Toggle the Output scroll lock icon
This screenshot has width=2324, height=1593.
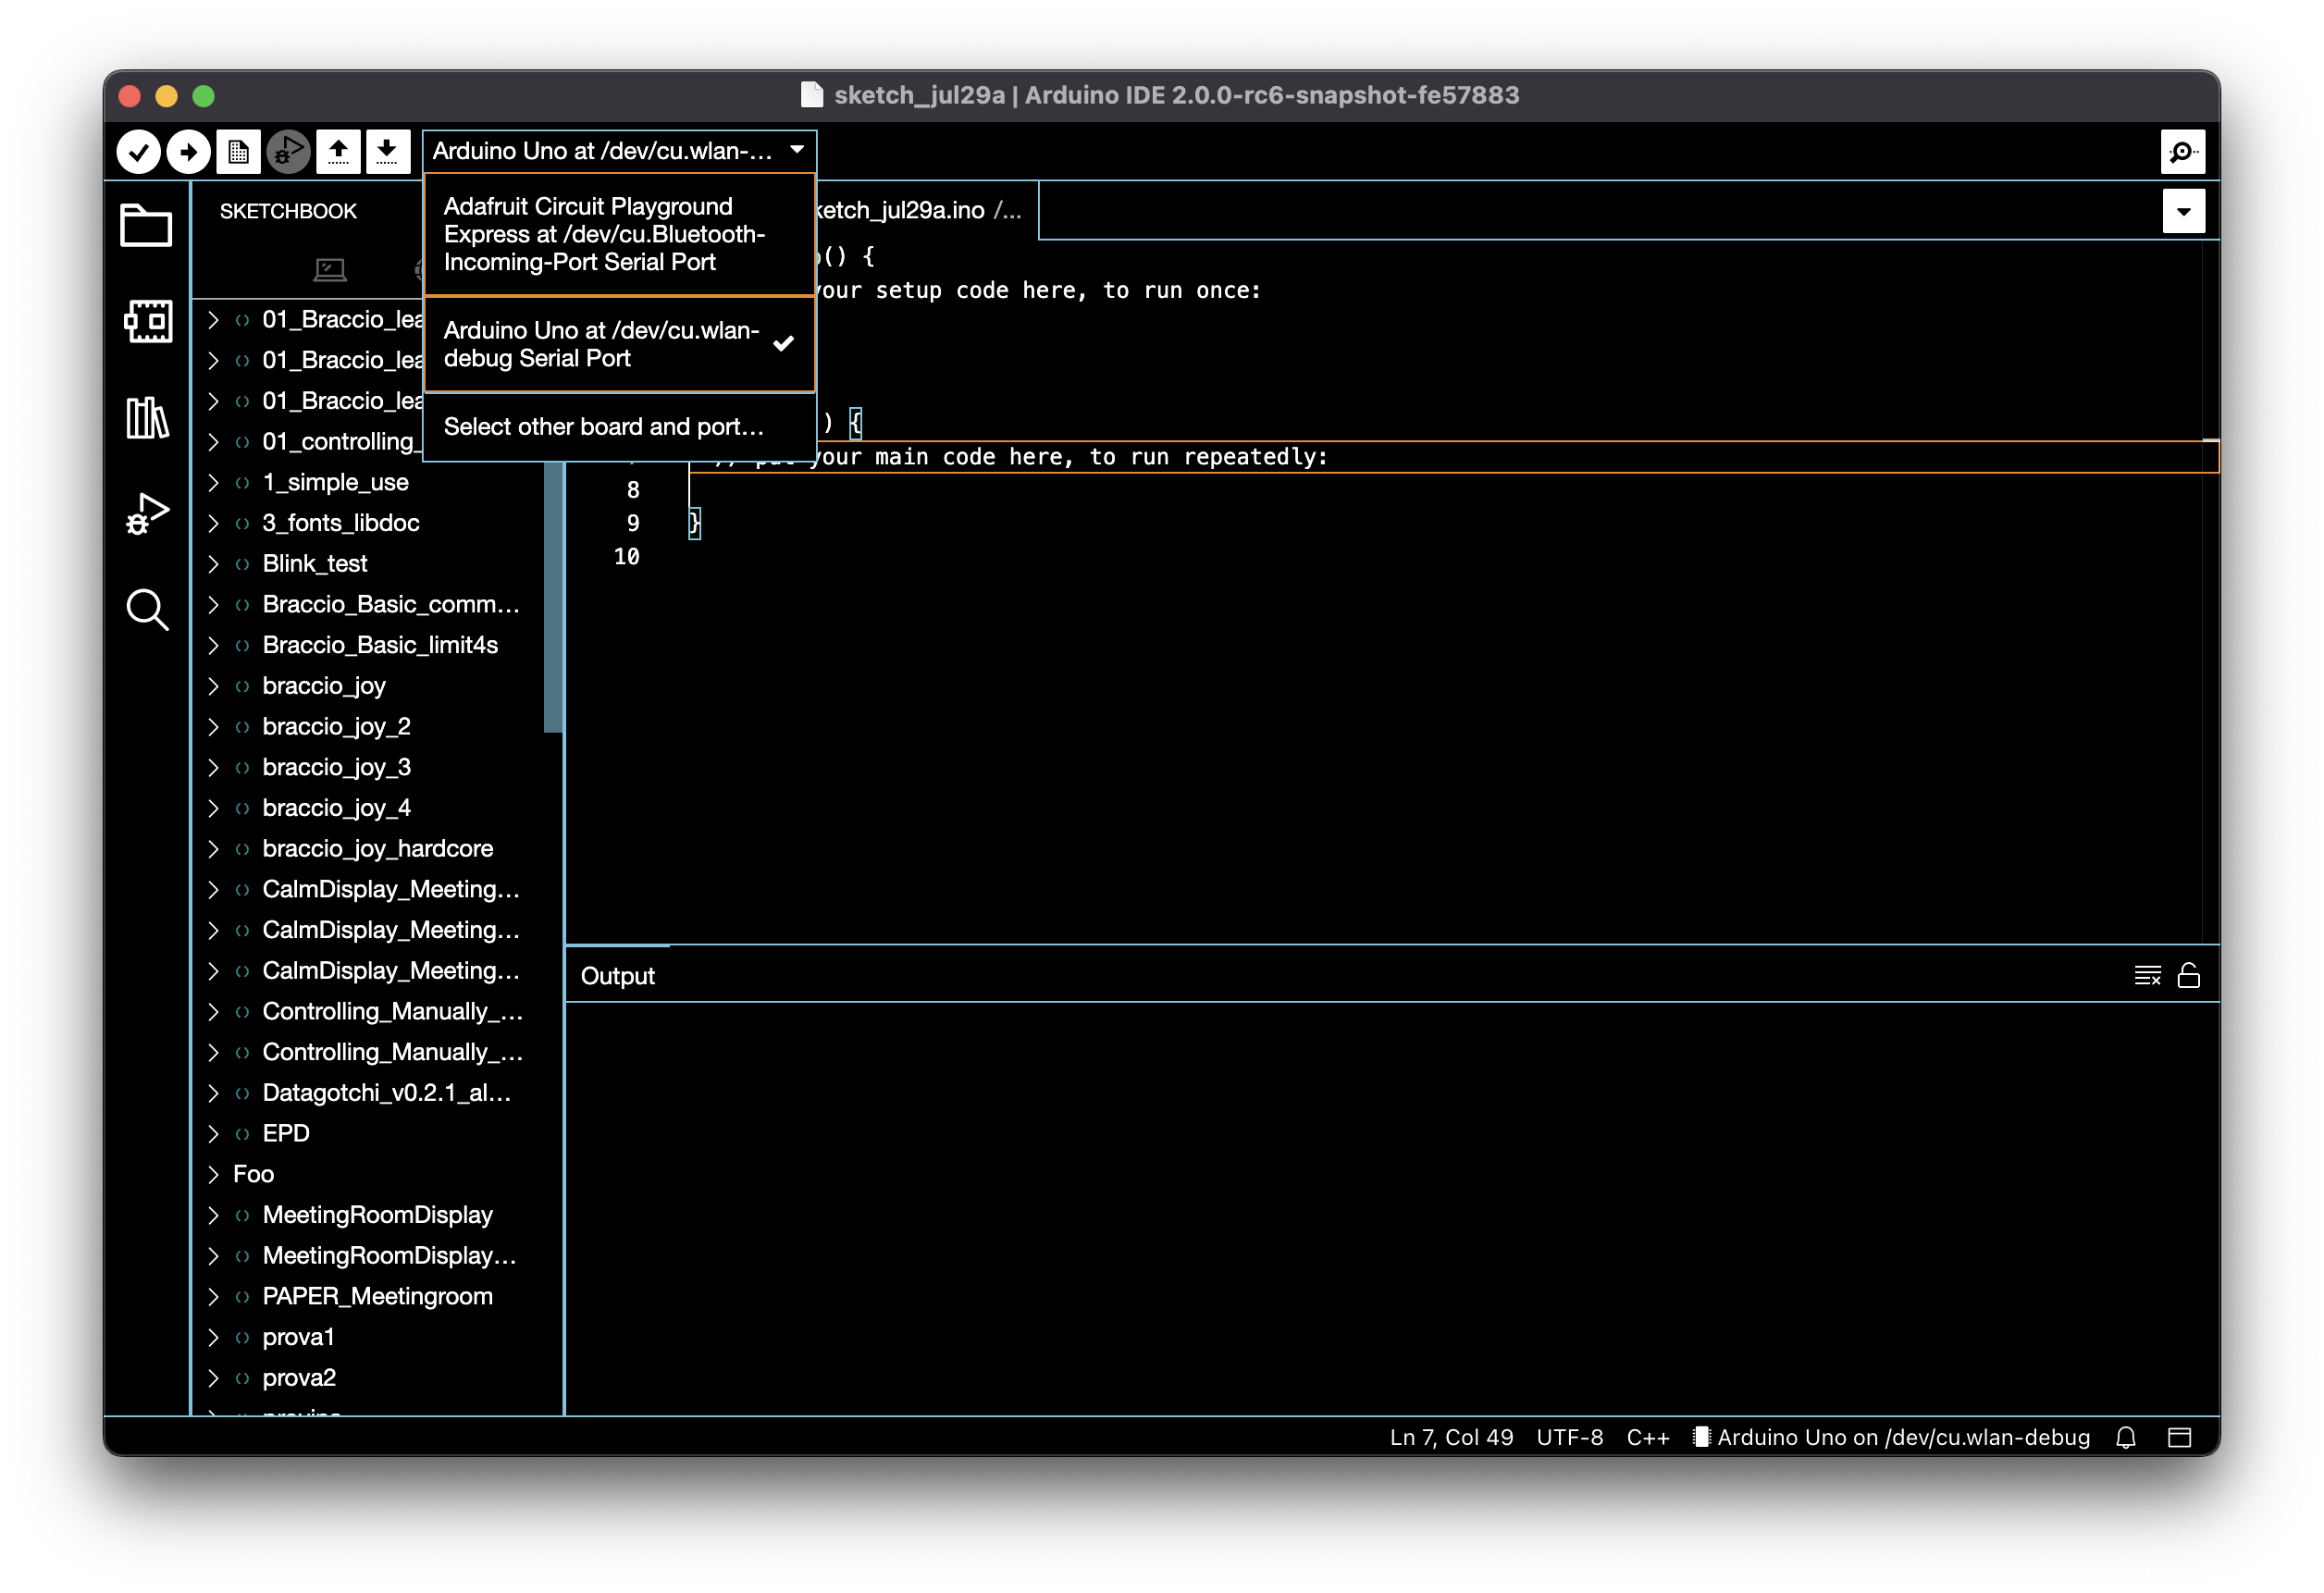(2188, 975)
